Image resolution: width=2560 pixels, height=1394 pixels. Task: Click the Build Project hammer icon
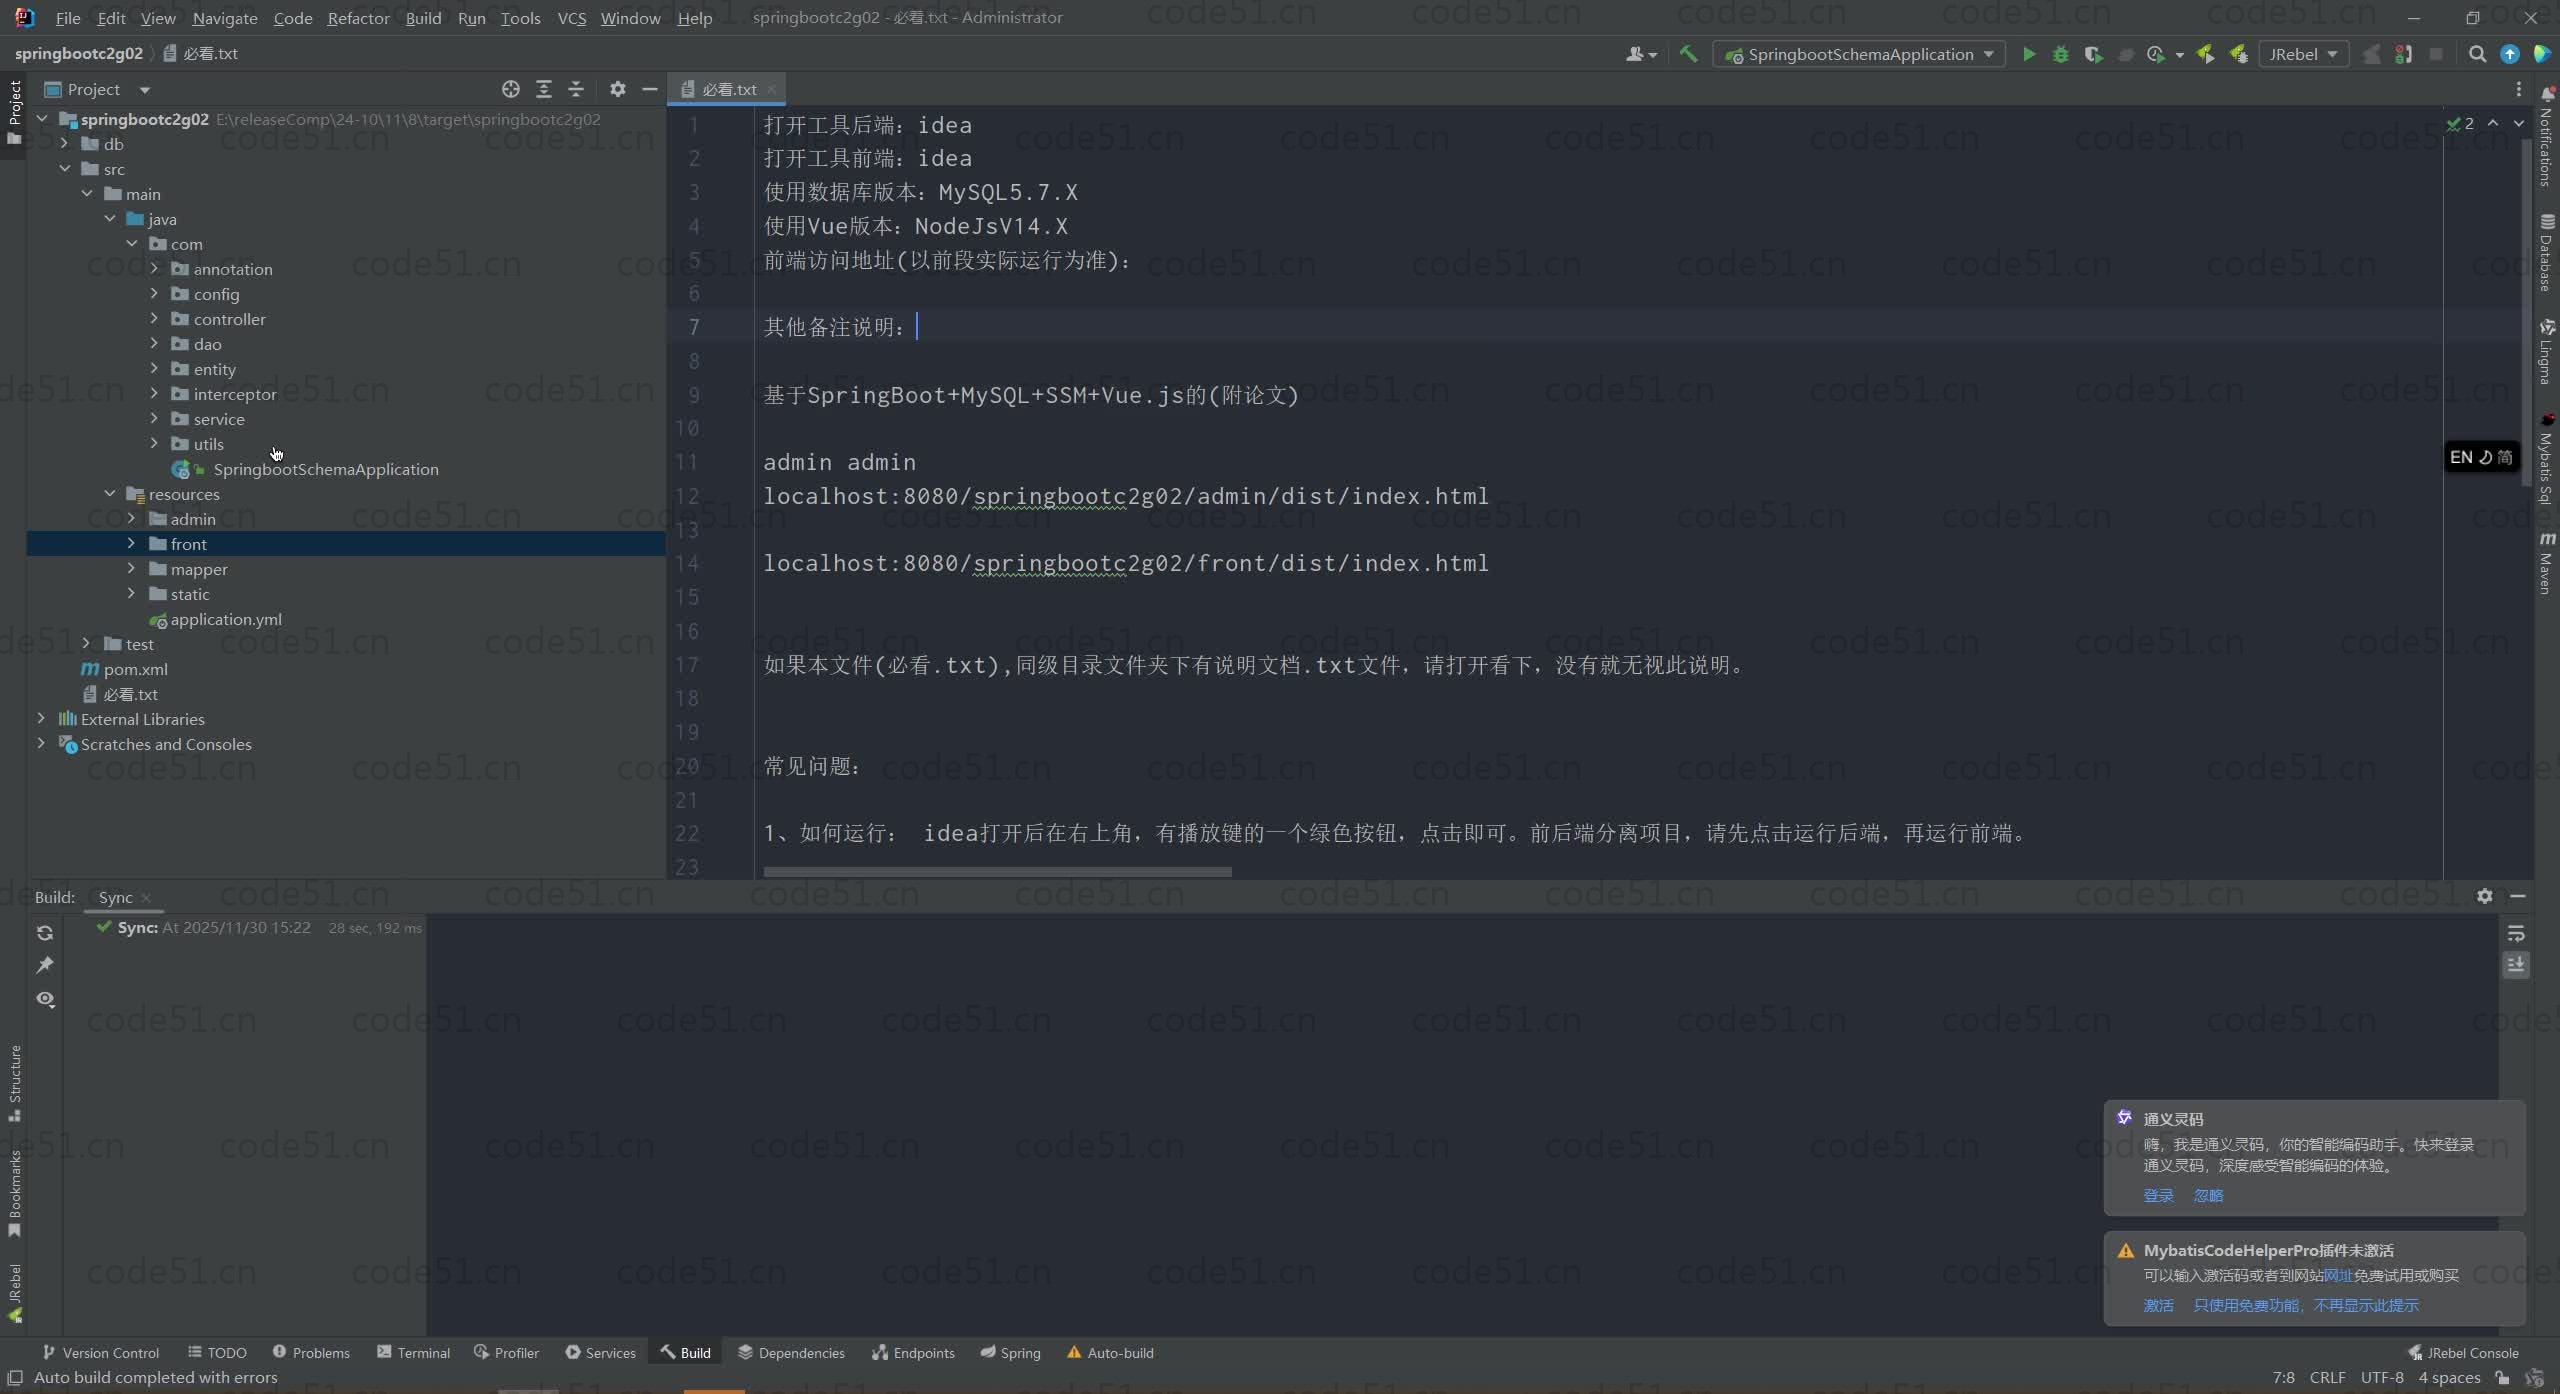1688,54
